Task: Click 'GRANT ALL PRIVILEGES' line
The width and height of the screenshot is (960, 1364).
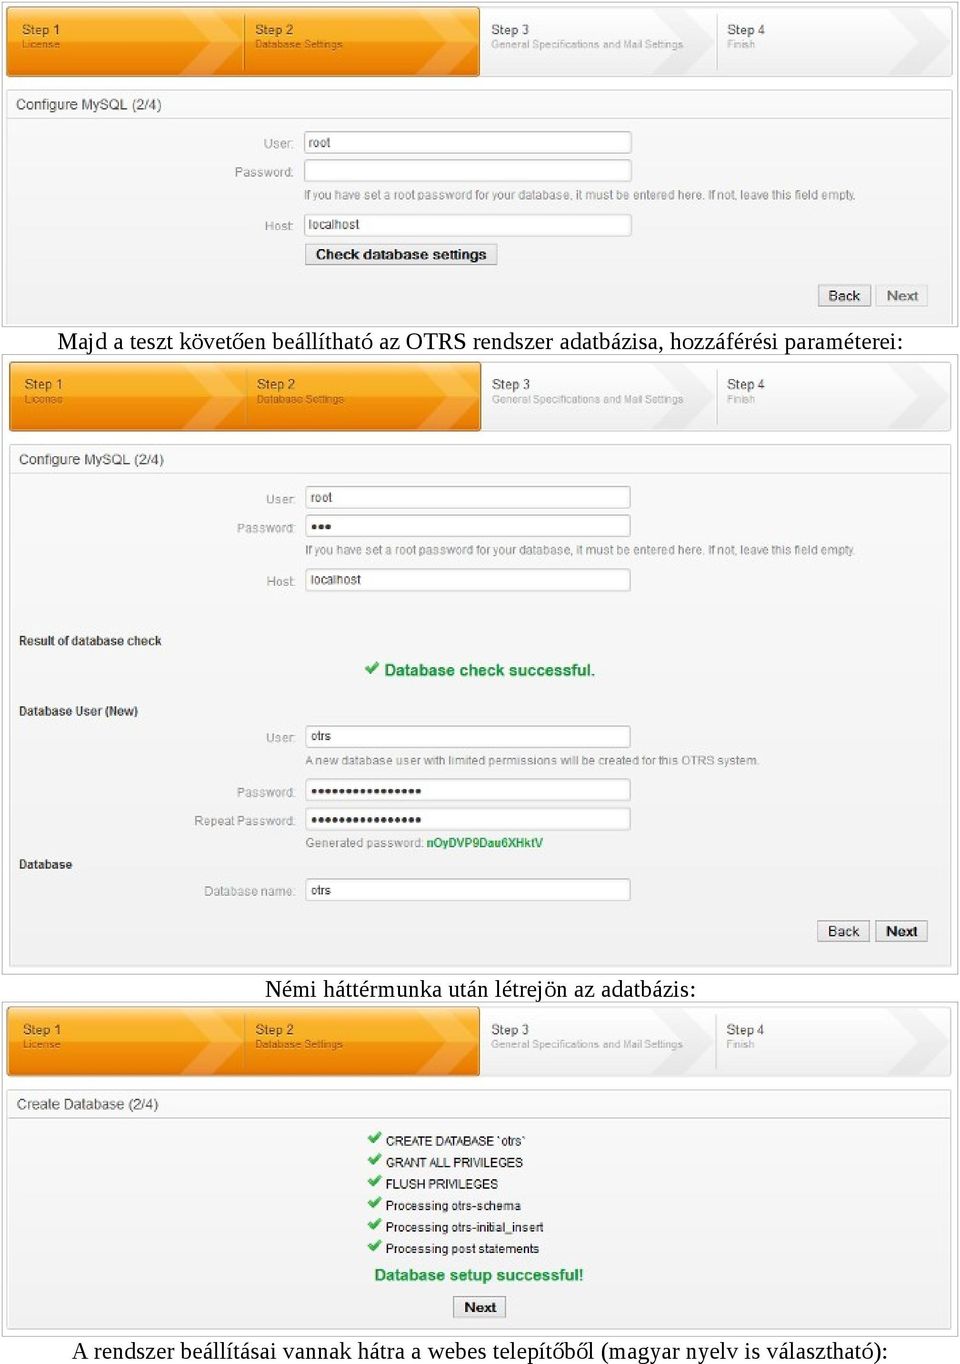Action: pyautogui.click(x=454, y=1162)
